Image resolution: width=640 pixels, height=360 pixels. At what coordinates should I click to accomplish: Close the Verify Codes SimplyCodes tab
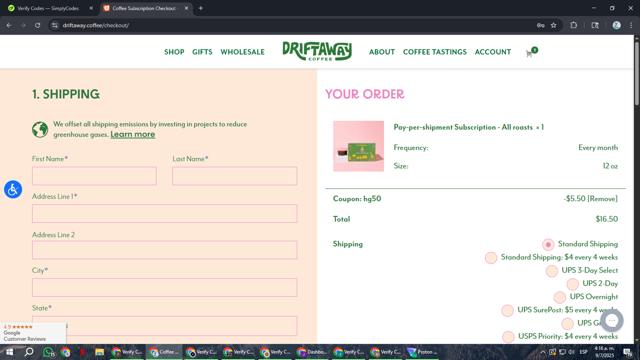[x=91, y=8]
